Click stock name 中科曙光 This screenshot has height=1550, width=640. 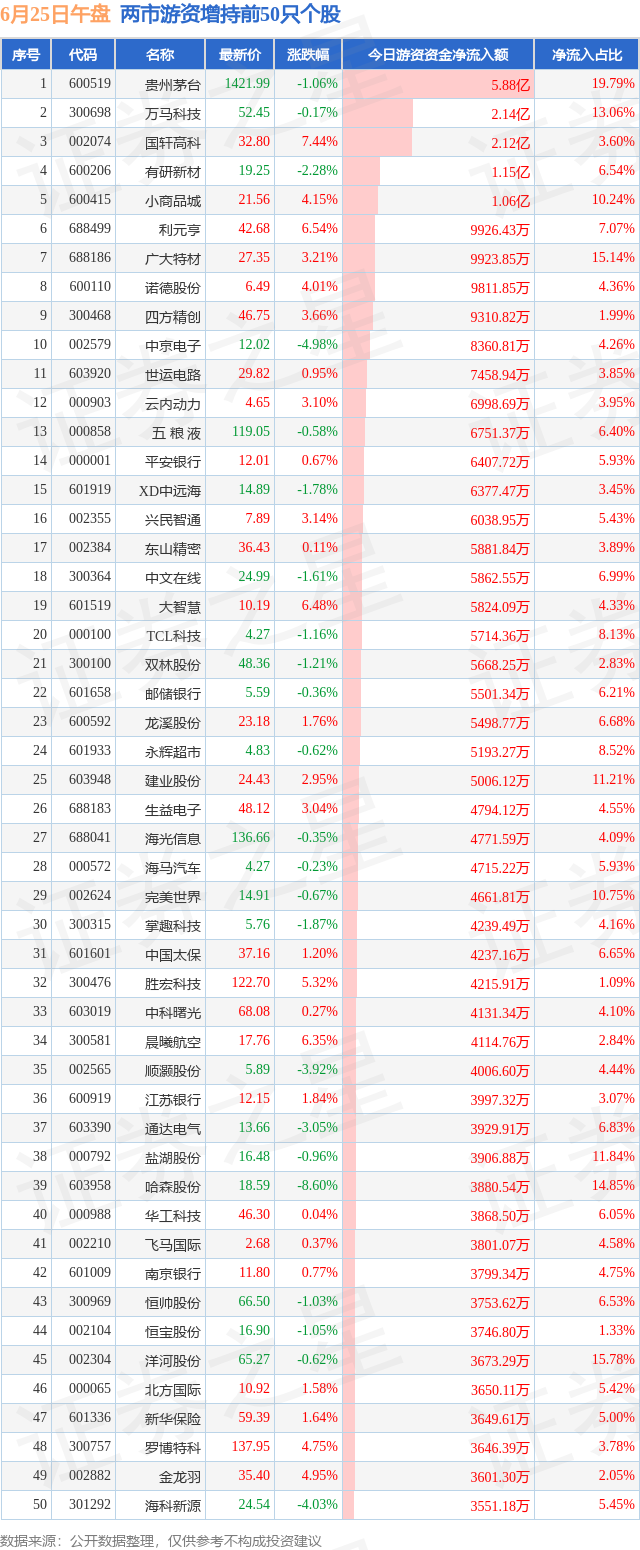[173, 1012]
